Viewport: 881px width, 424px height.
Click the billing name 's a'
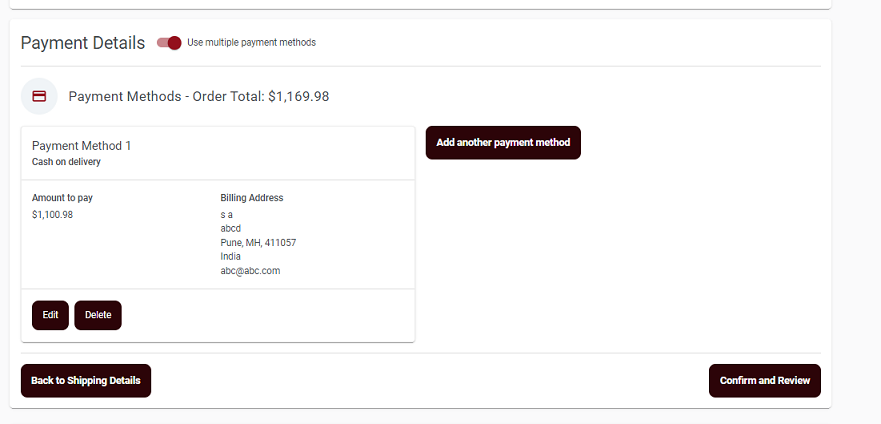226,215
